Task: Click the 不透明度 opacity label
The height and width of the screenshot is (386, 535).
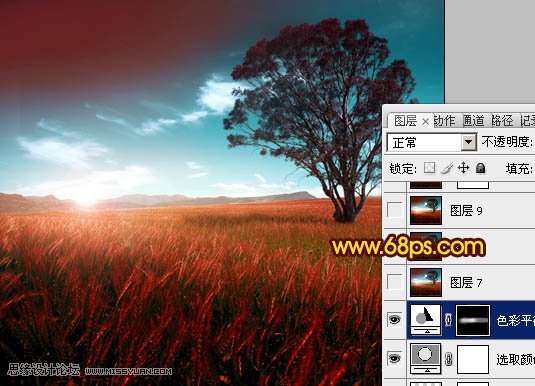Action: point(507,142)
